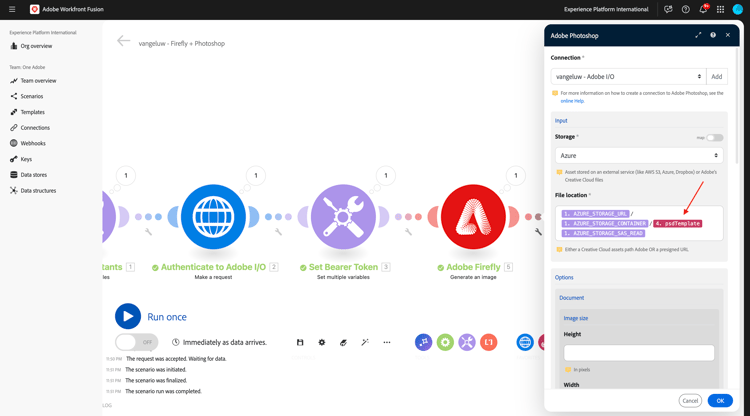This screenshot has width=750, height=416.
Task: Click the 4. psdTemplate variable pill
Action: (x=678, y=223)
